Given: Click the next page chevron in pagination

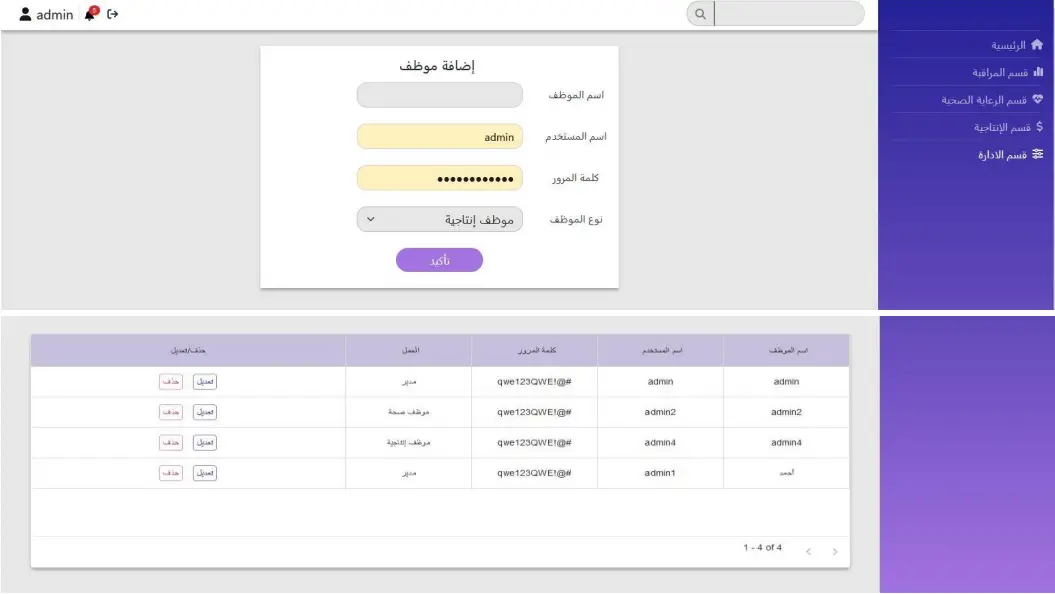Looking at the screenshot, I should click(835, 549).
